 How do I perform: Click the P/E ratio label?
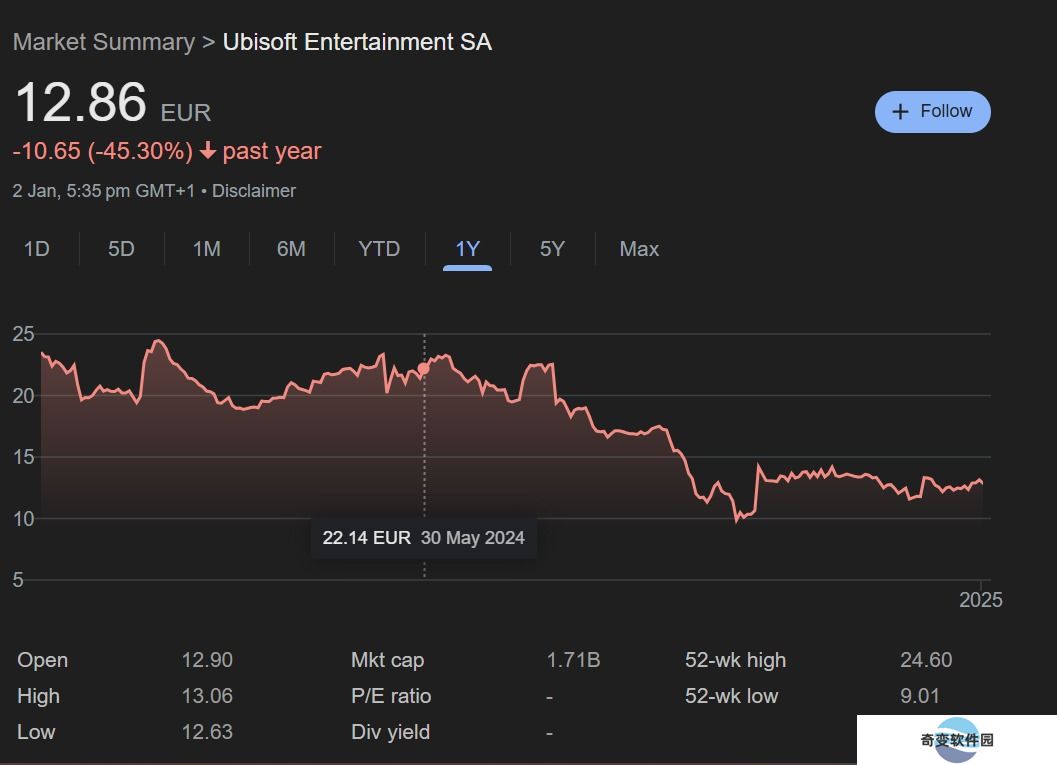coord(391,696)
